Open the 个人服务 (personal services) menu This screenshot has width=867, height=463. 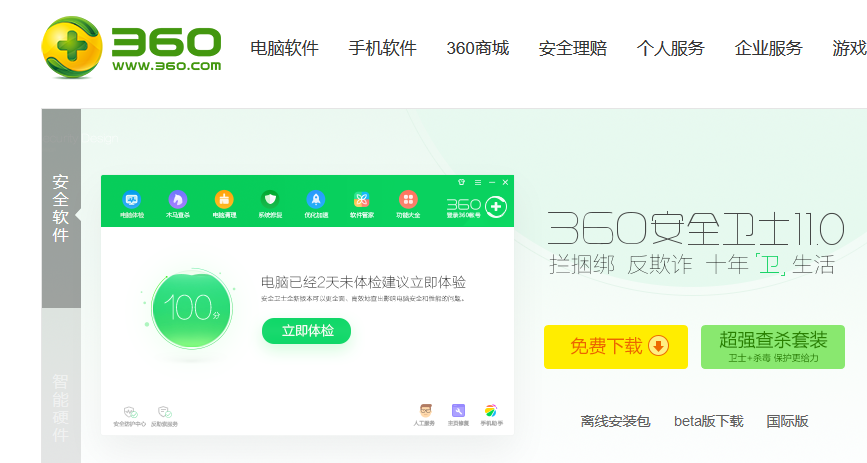click(x=671, y=48)
